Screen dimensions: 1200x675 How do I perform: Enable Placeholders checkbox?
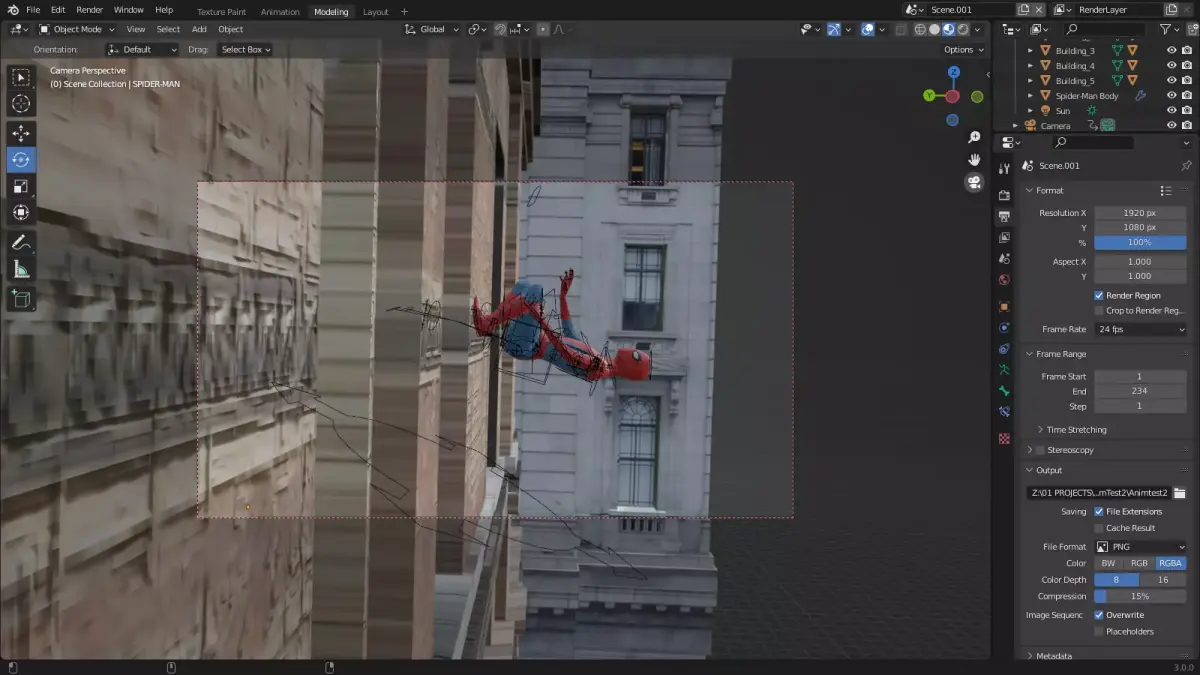click(x=1099, y=631)
